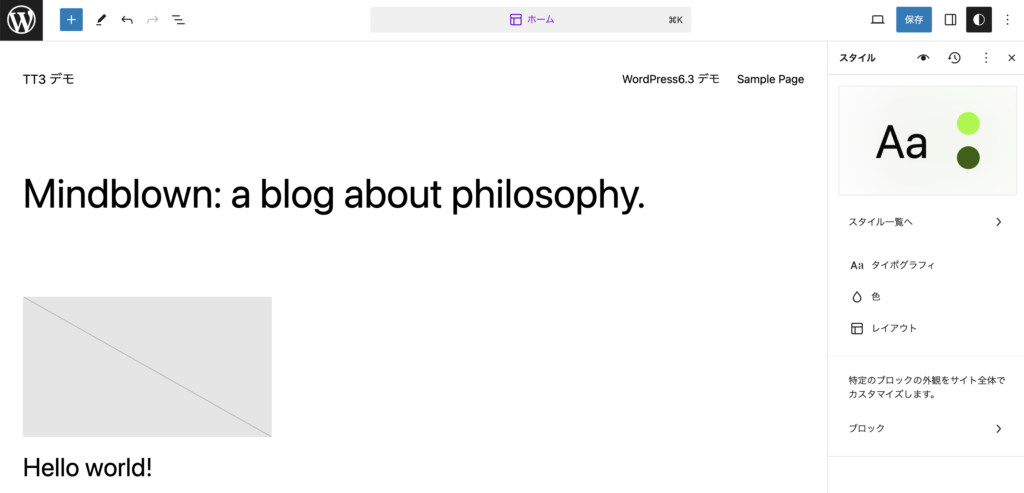The width and height of the screenshot is (1024, 493).
Task: Click the 保存 save button
Action: pyautogui.click(x=914, y=20)
